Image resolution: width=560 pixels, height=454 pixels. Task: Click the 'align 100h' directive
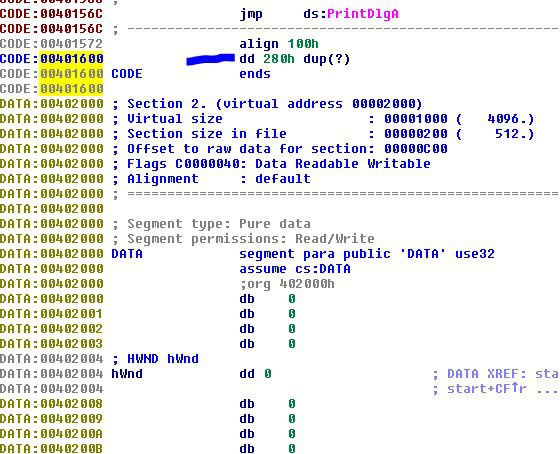coord(279,44)
